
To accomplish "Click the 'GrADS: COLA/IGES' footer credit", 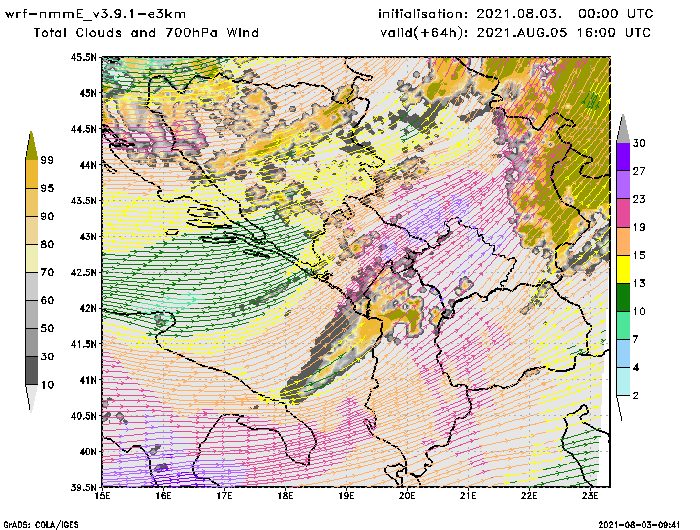I will [41, 525].
